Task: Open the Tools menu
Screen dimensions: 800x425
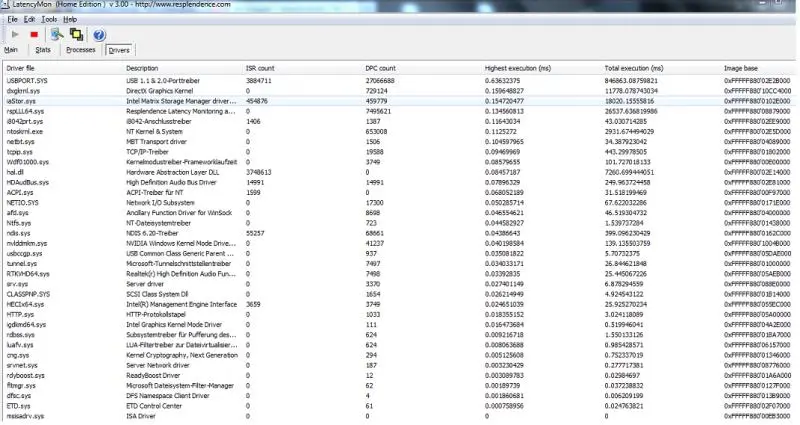Action: 47,19
